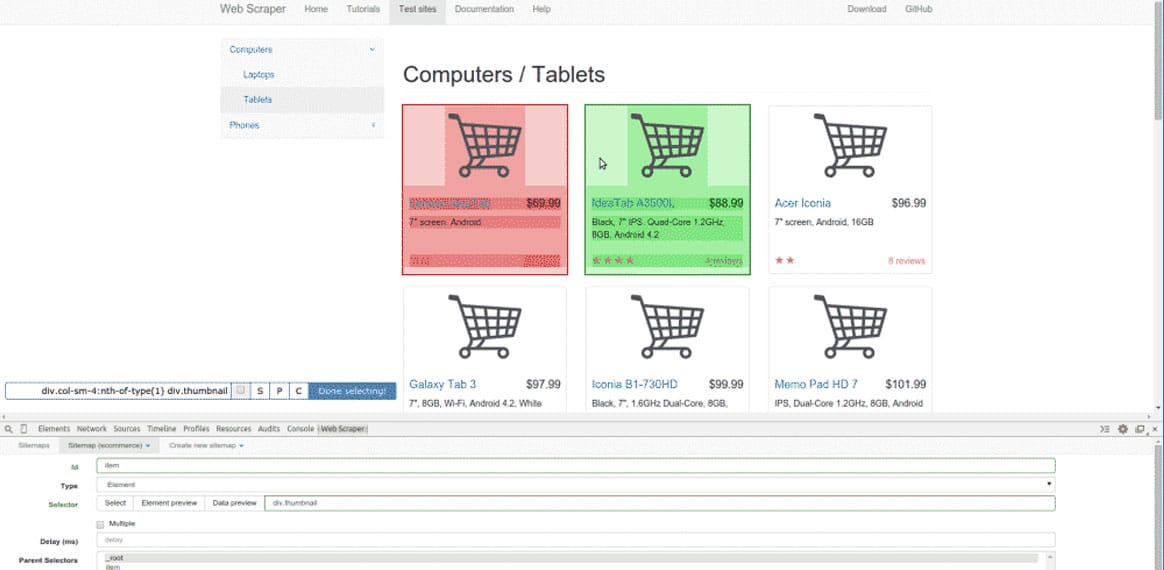Click the C button in selection toolbar
This screenshot has height=570, width=1164.
[x=298, y=391]
